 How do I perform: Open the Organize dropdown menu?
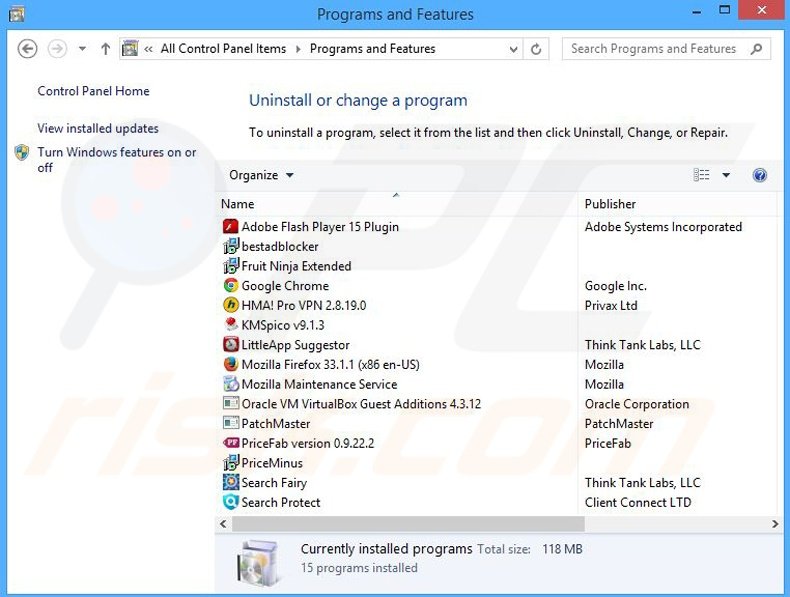(x=261, y=175)
